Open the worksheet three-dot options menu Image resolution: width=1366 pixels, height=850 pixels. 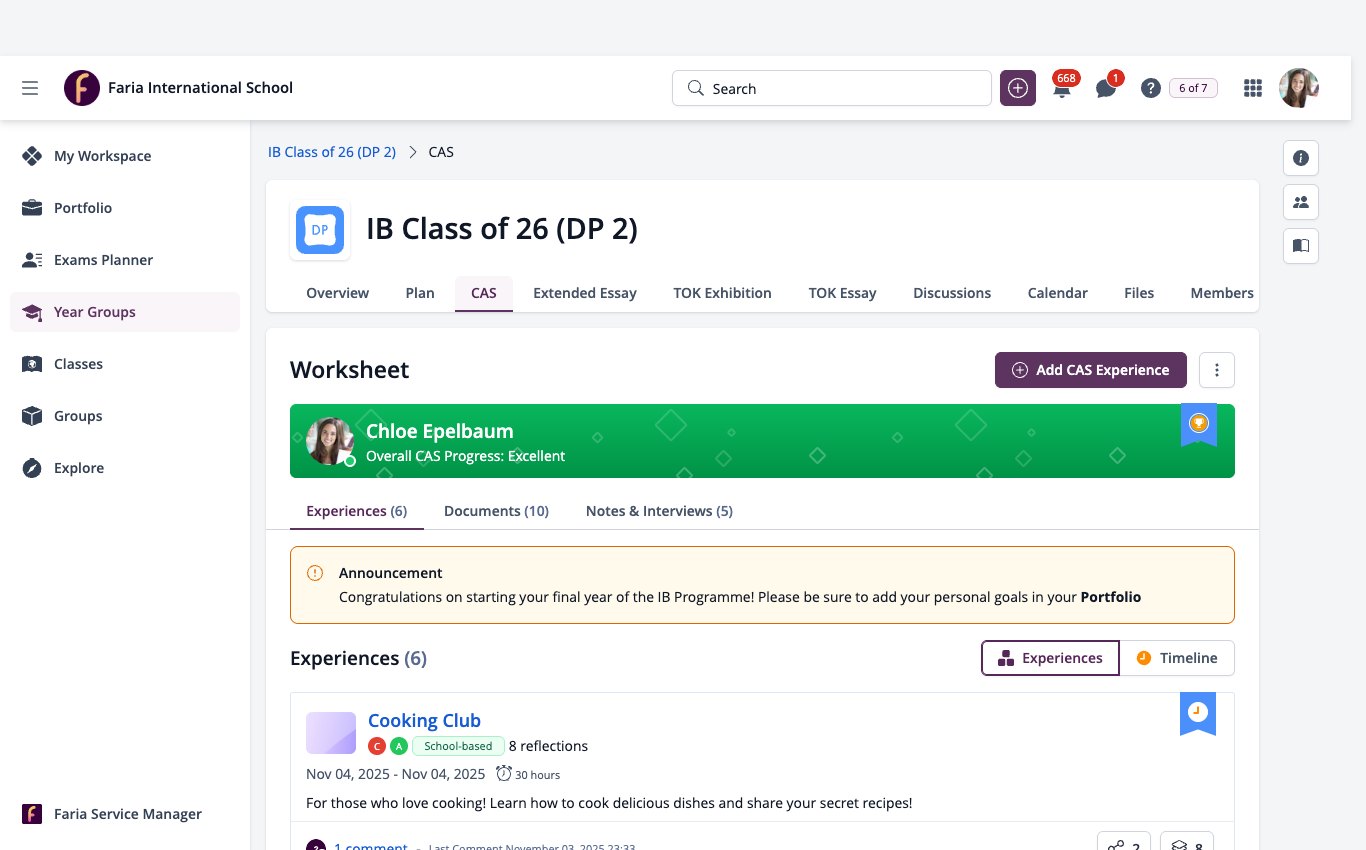pos(1217,370)
